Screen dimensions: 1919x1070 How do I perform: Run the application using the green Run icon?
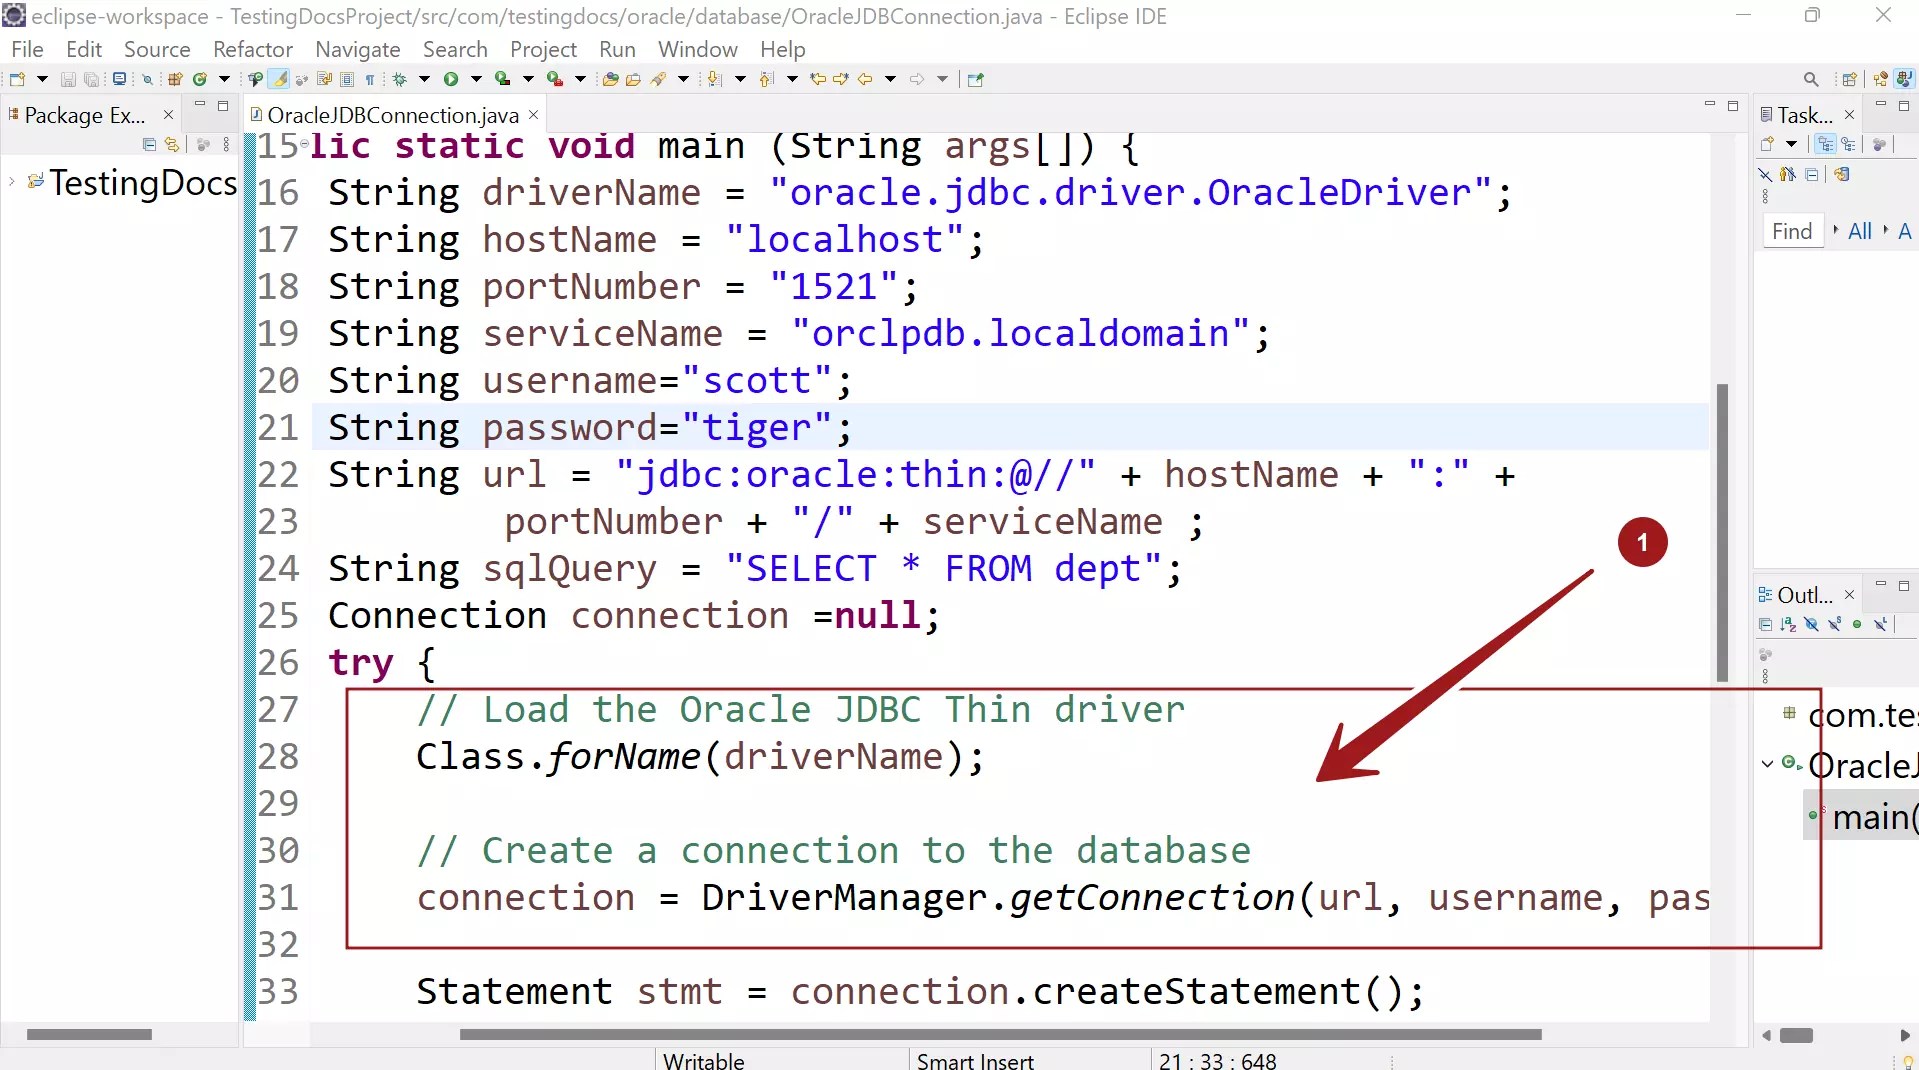(451, 78)
